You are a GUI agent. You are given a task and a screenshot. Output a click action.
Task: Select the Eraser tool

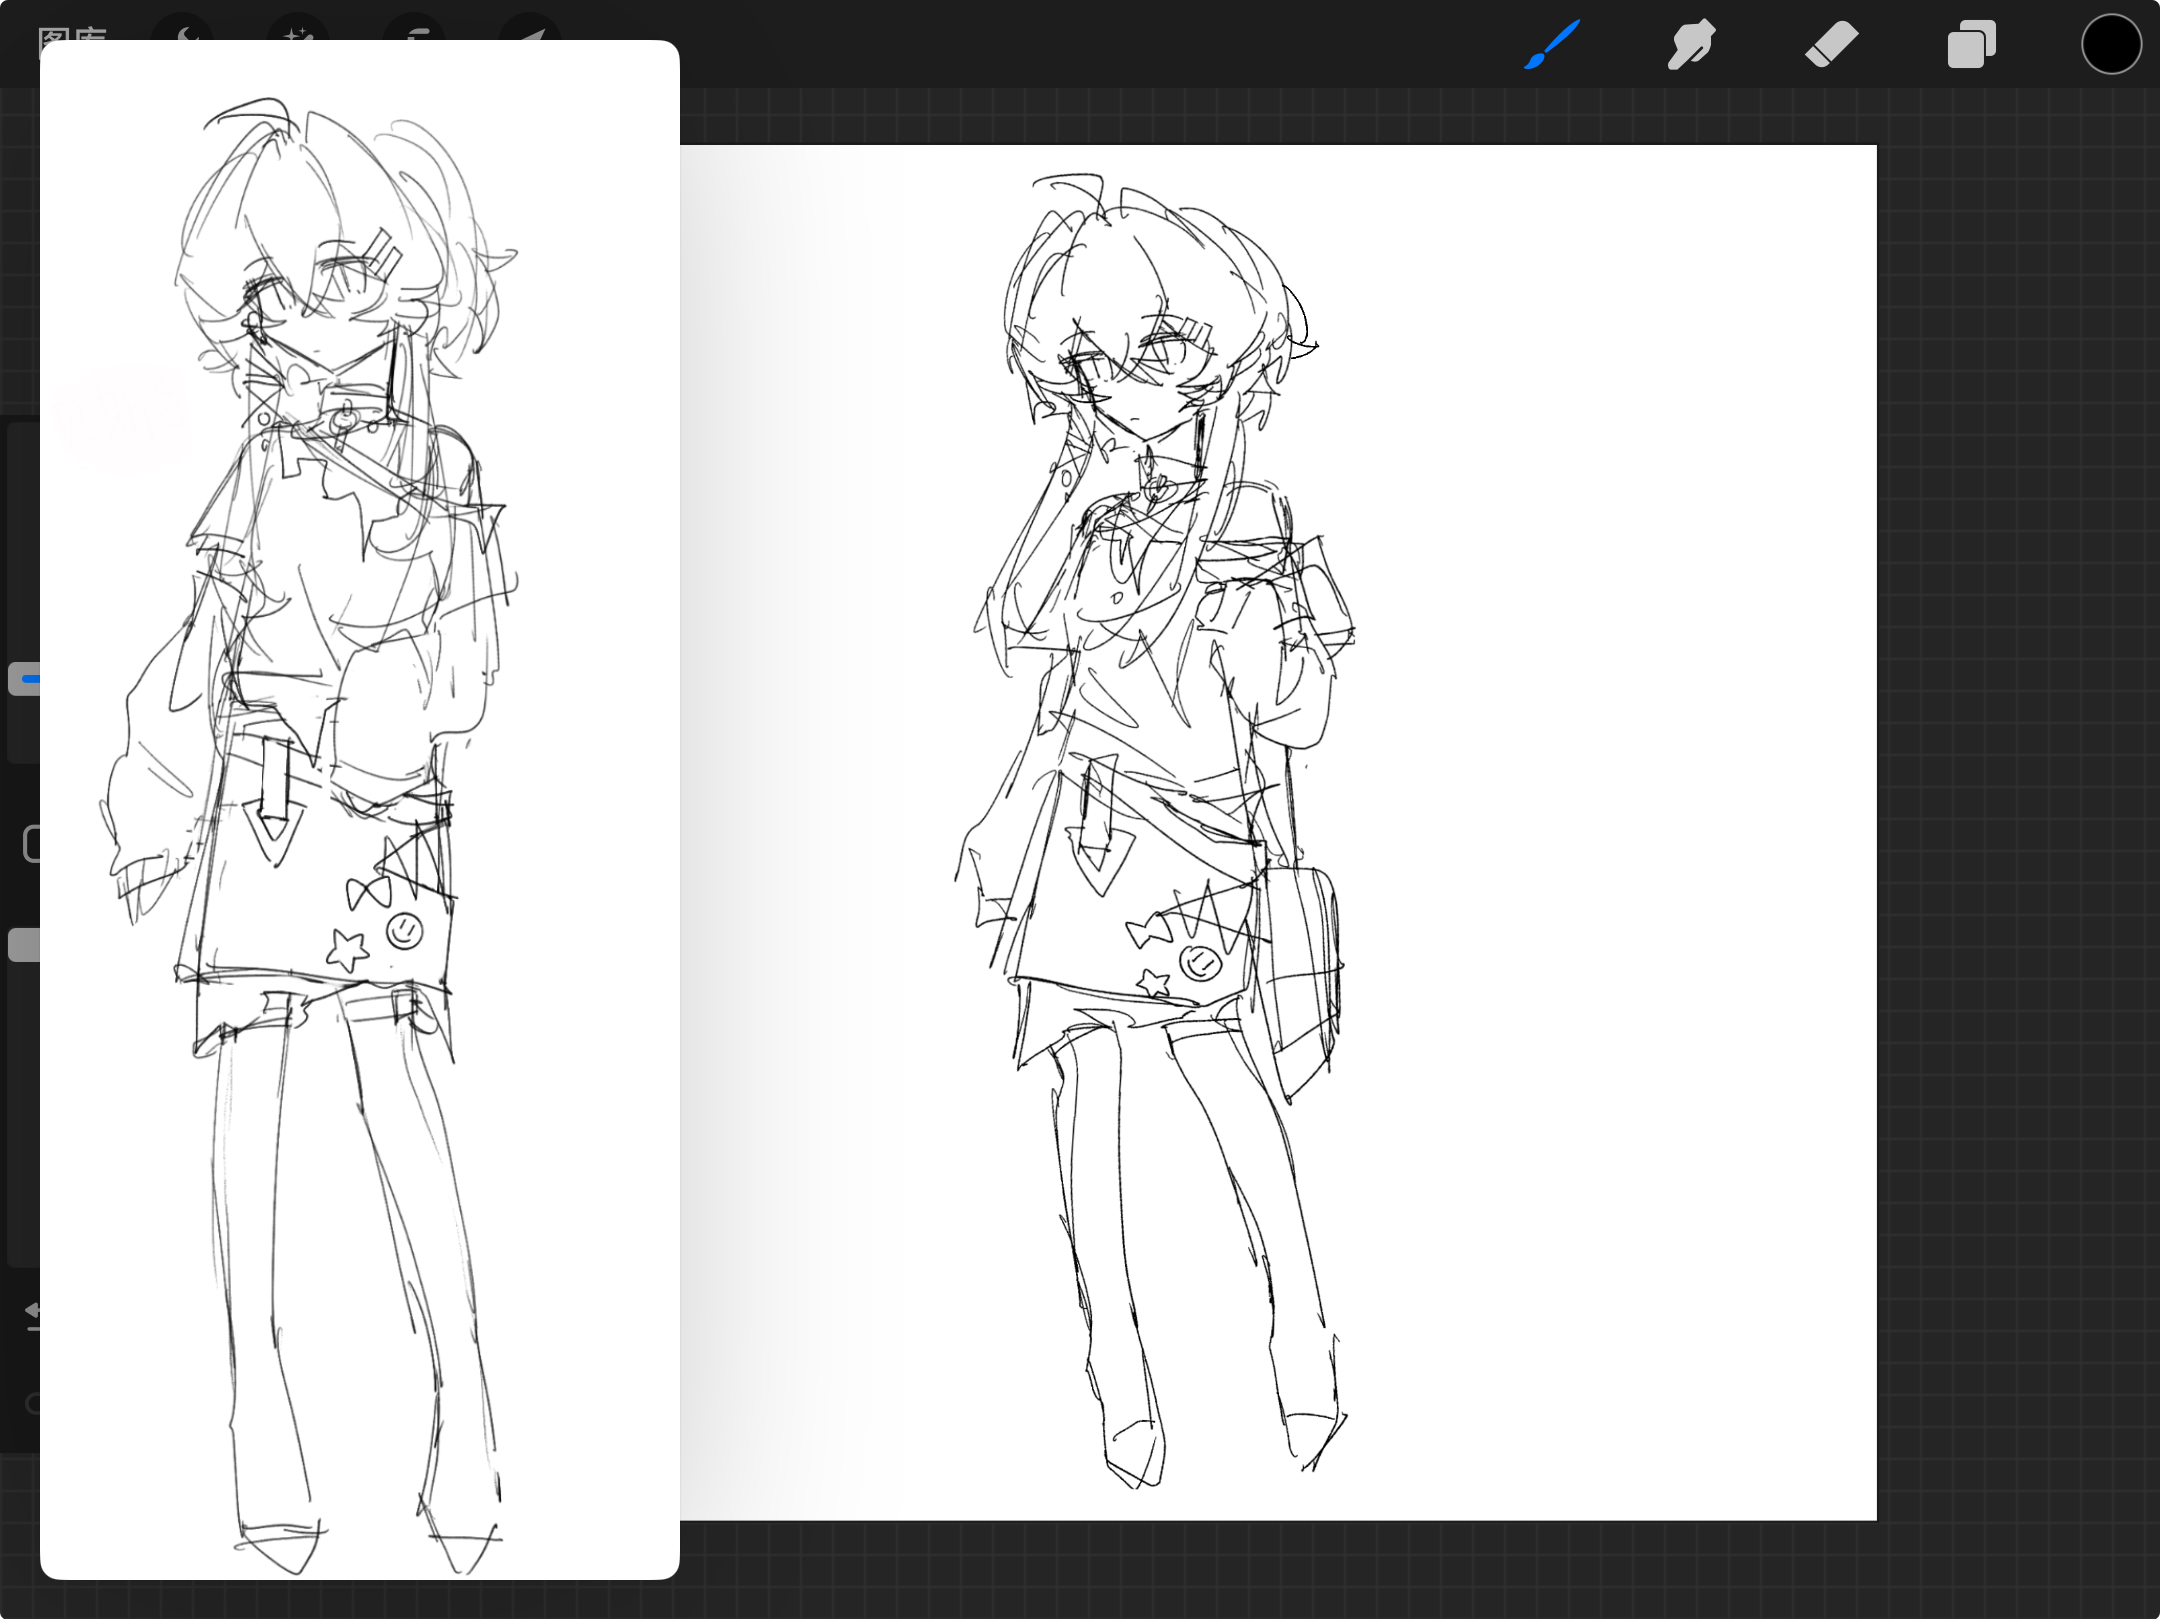[1831, 45]
